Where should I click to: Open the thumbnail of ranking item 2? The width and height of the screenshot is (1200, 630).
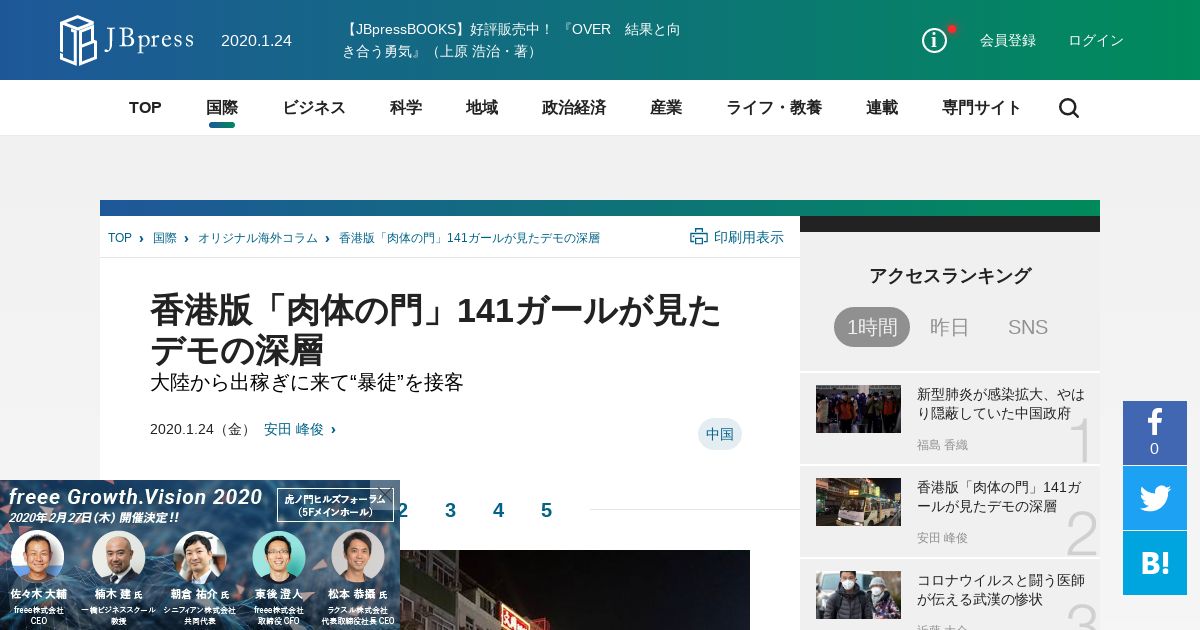click(x=858, y=502)
